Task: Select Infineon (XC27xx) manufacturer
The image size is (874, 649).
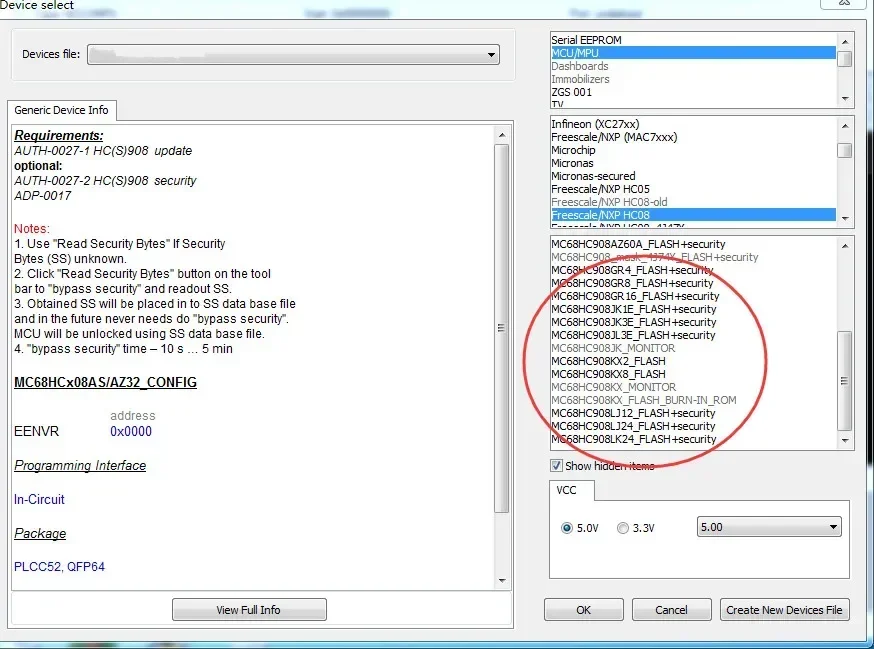Action: point(693,124)
